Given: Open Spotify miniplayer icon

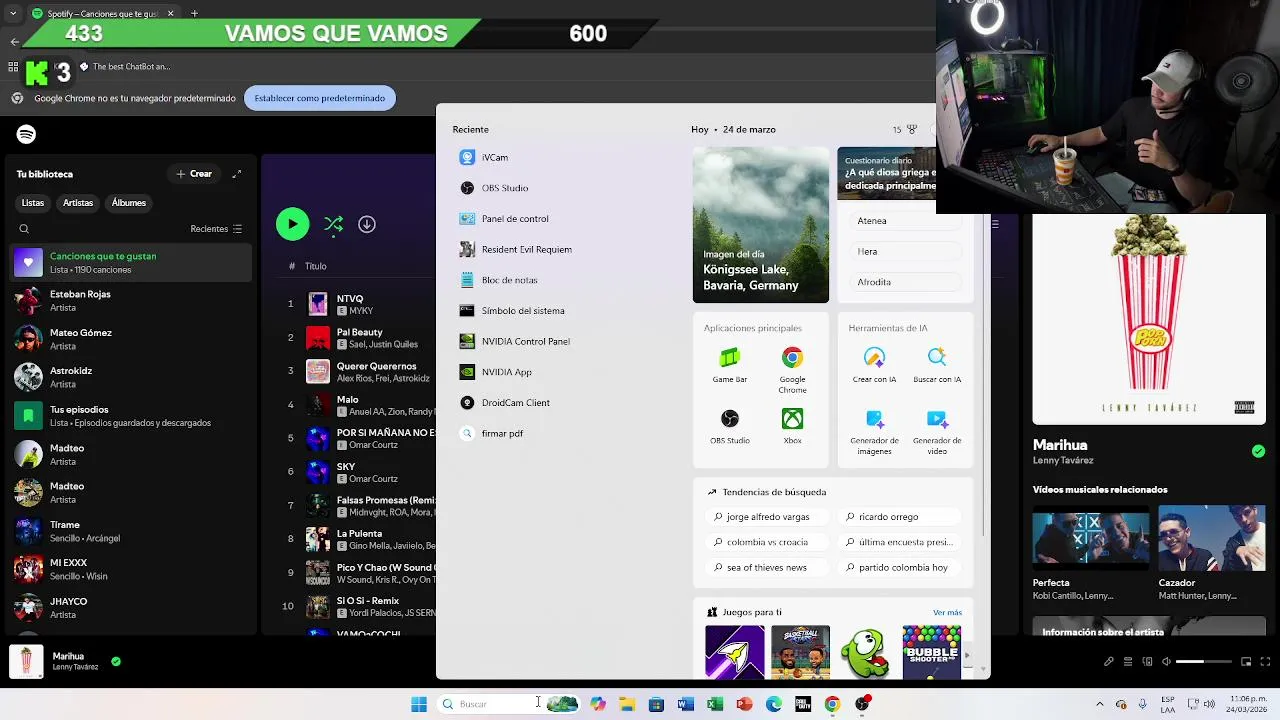Looking at the screenshot, I should point(1246,661).
